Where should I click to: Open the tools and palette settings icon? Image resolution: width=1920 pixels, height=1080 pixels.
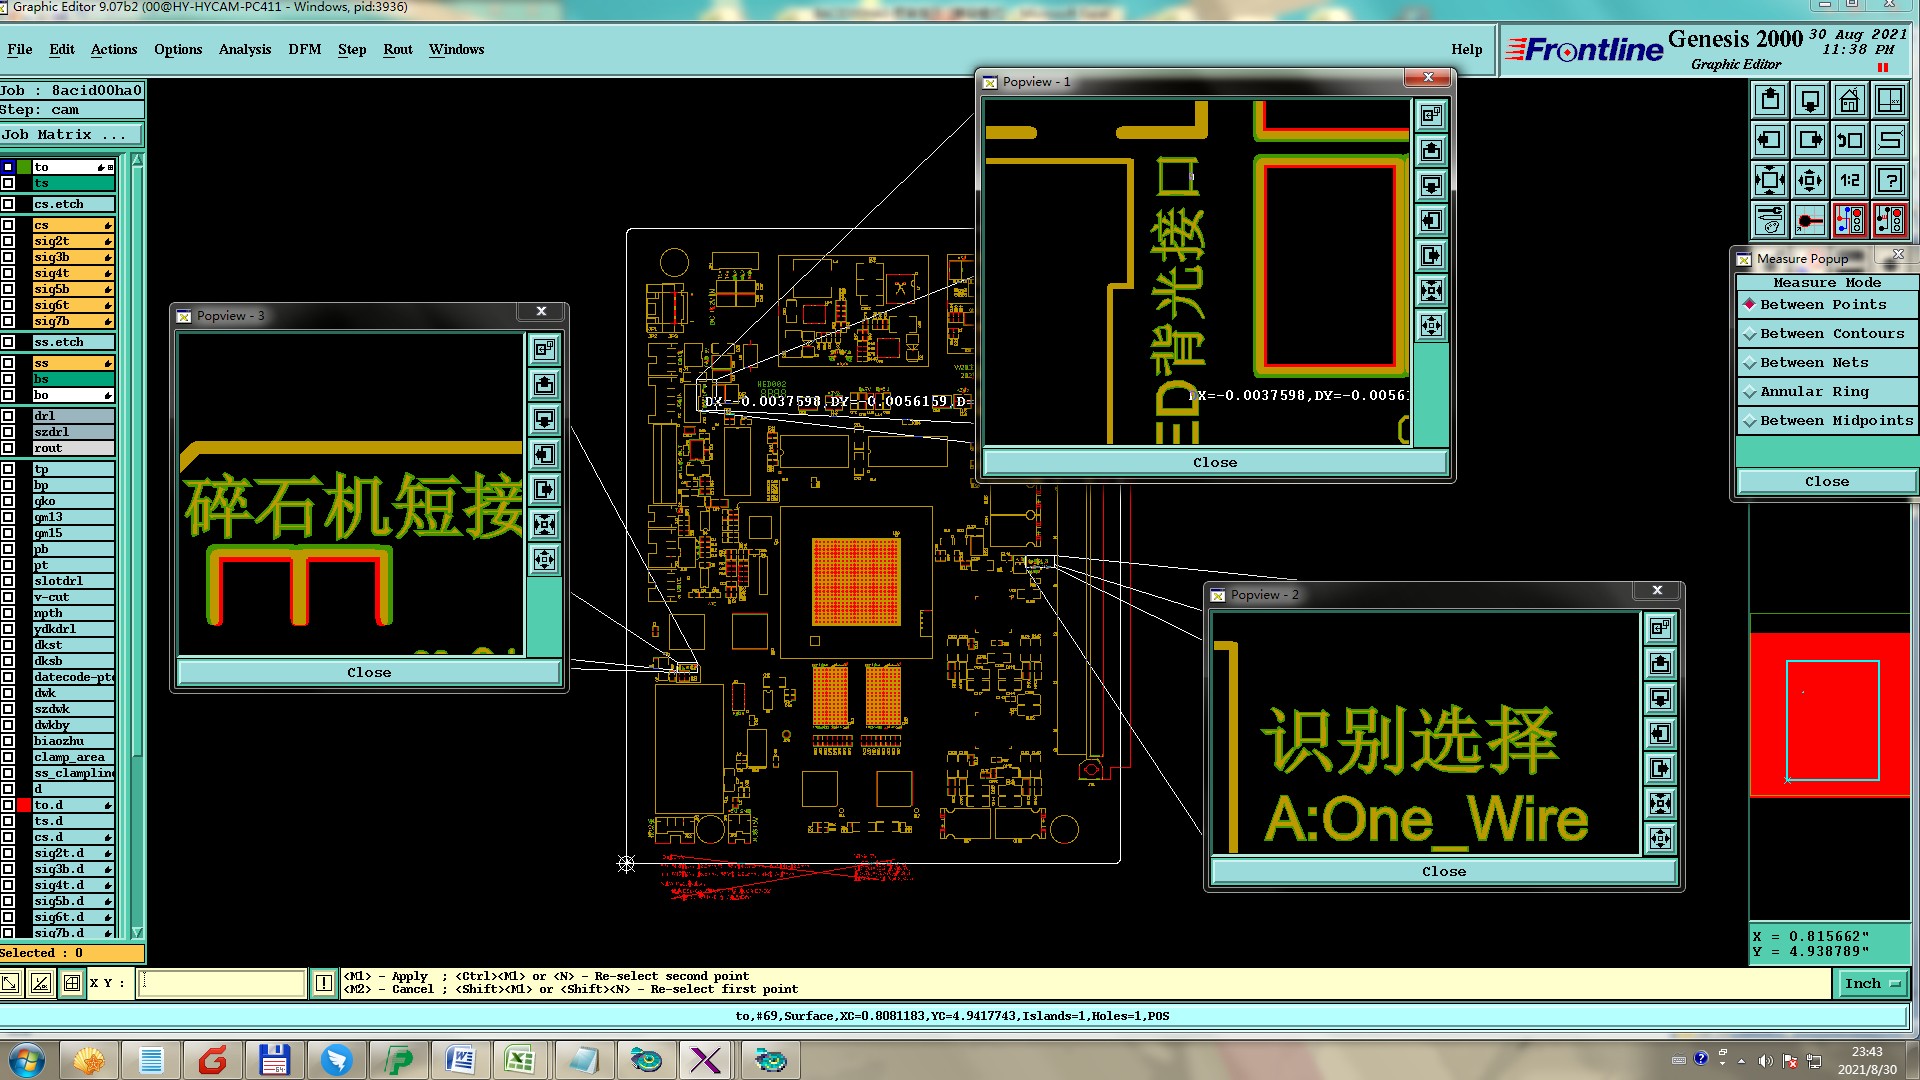tap(1770, 220)
